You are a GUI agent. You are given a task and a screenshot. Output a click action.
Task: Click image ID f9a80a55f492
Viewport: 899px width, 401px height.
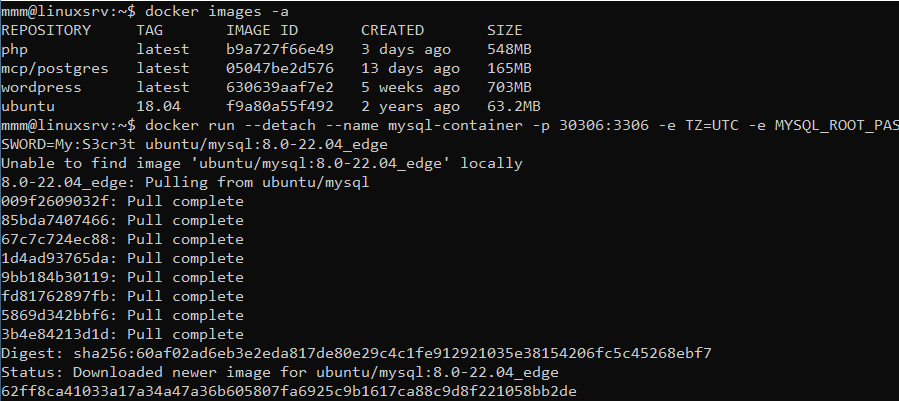click(280, 107)
